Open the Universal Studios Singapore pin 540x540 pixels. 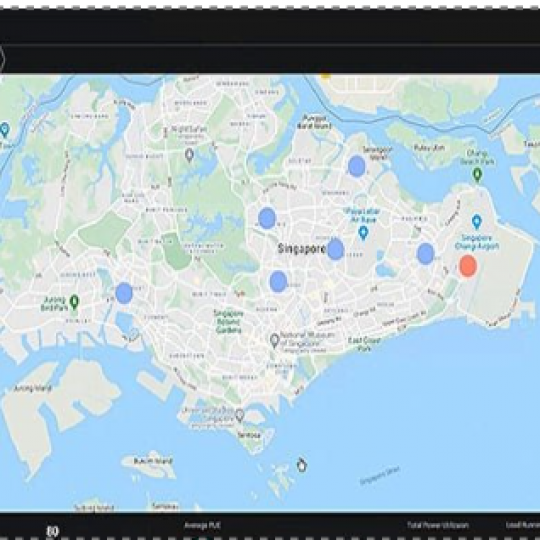tap(240, 416)
